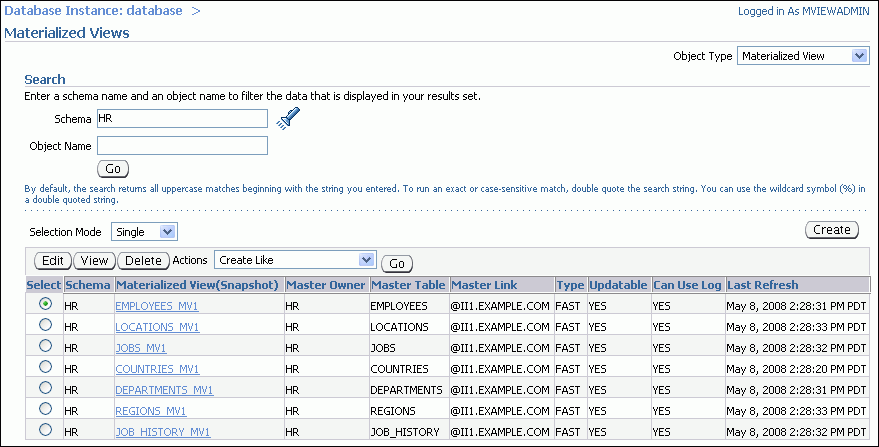879x447 pixels.
Task: Sort by the Master Owner column header
Action: click(x=326, y=285)
